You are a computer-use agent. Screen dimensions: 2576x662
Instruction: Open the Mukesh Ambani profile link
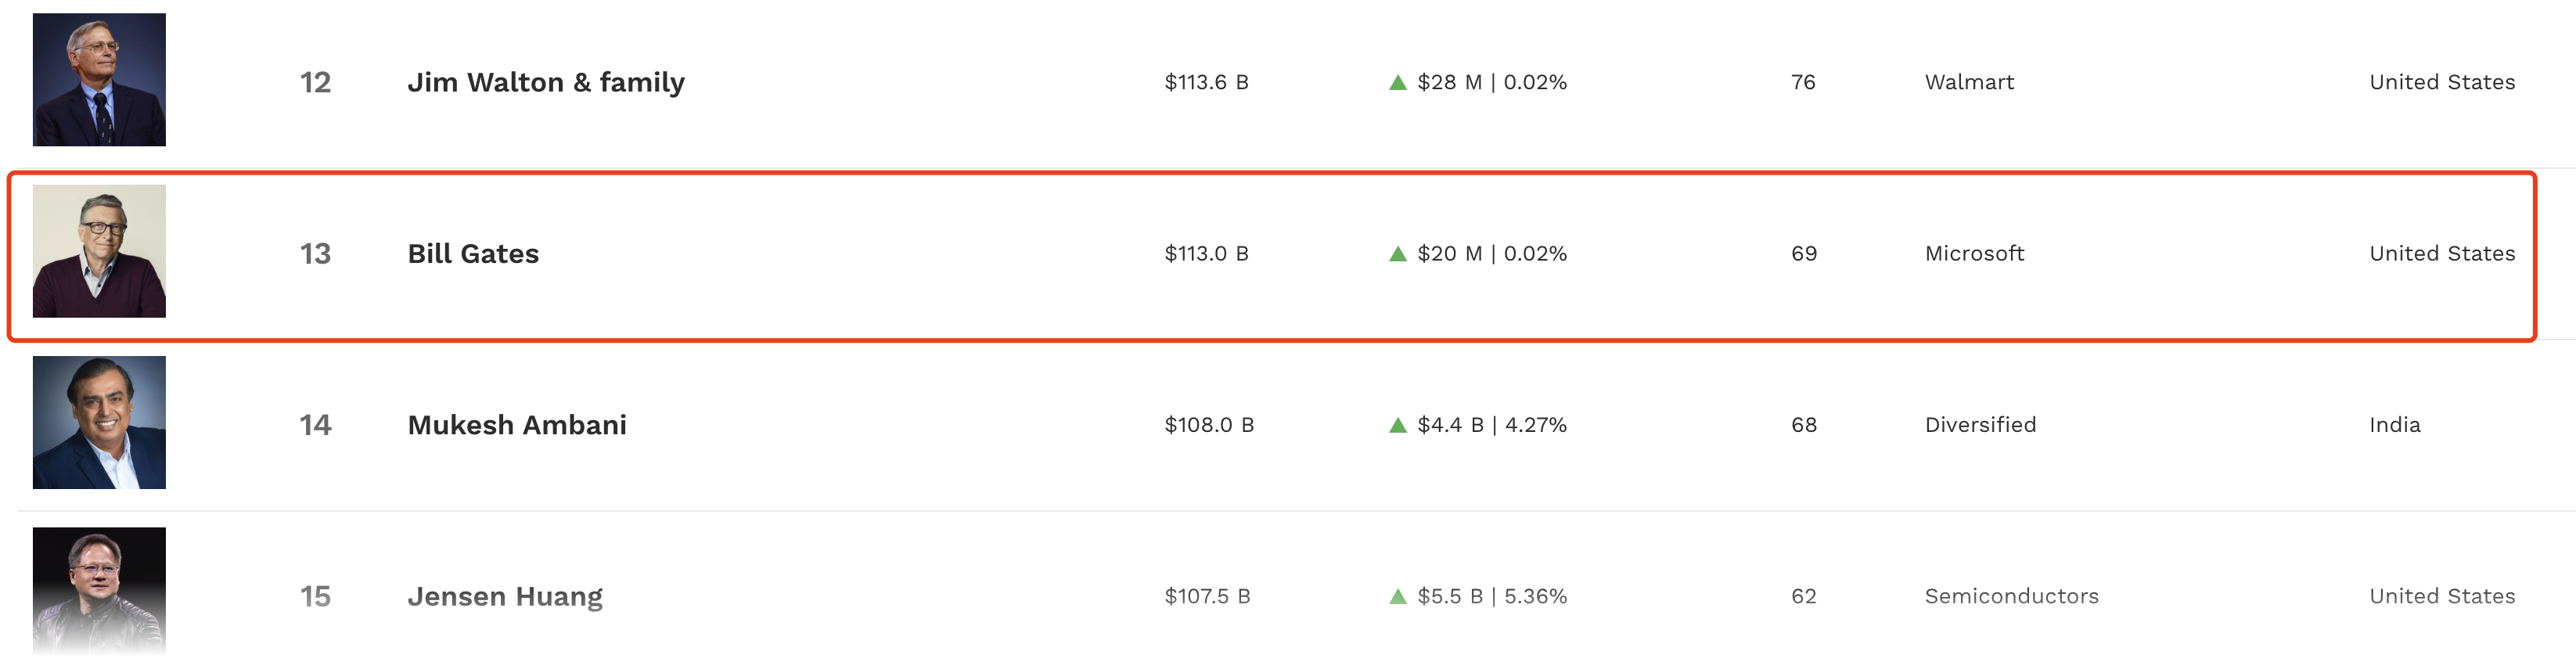pos(517,425)
